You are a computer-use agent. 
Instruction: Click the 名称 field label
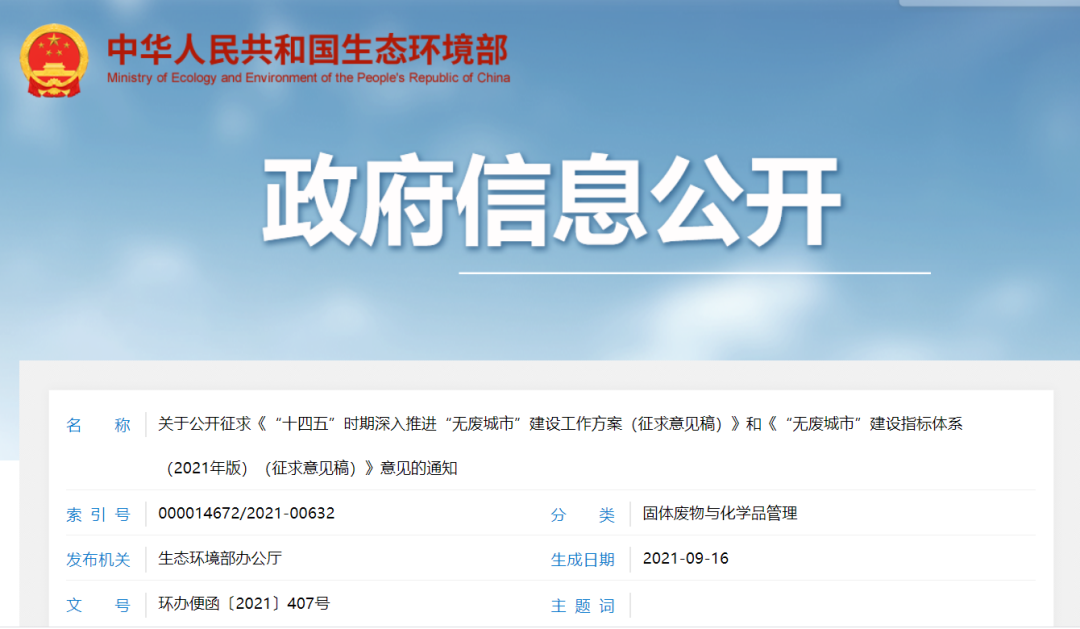(98, 424)
